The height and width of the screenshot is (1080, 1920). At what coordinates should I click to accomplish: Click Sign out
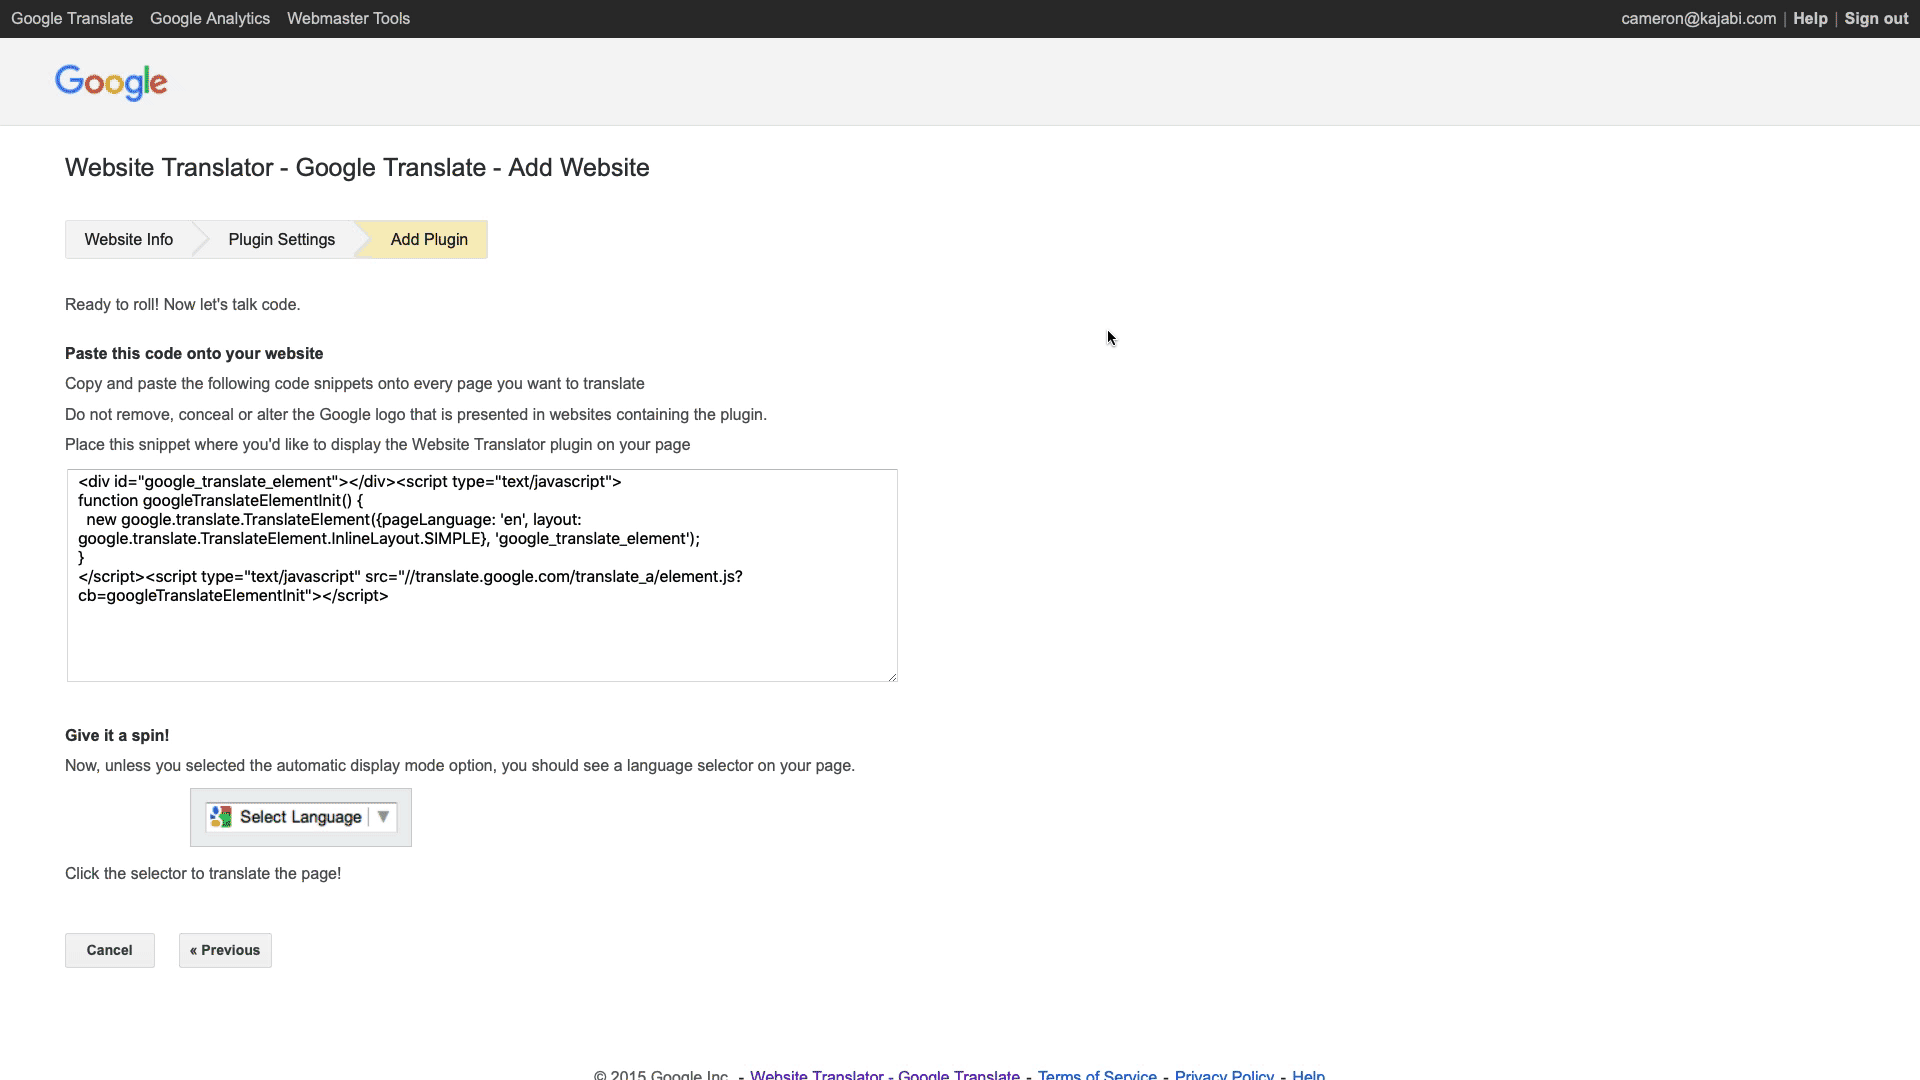click(x=1876, y=19)
